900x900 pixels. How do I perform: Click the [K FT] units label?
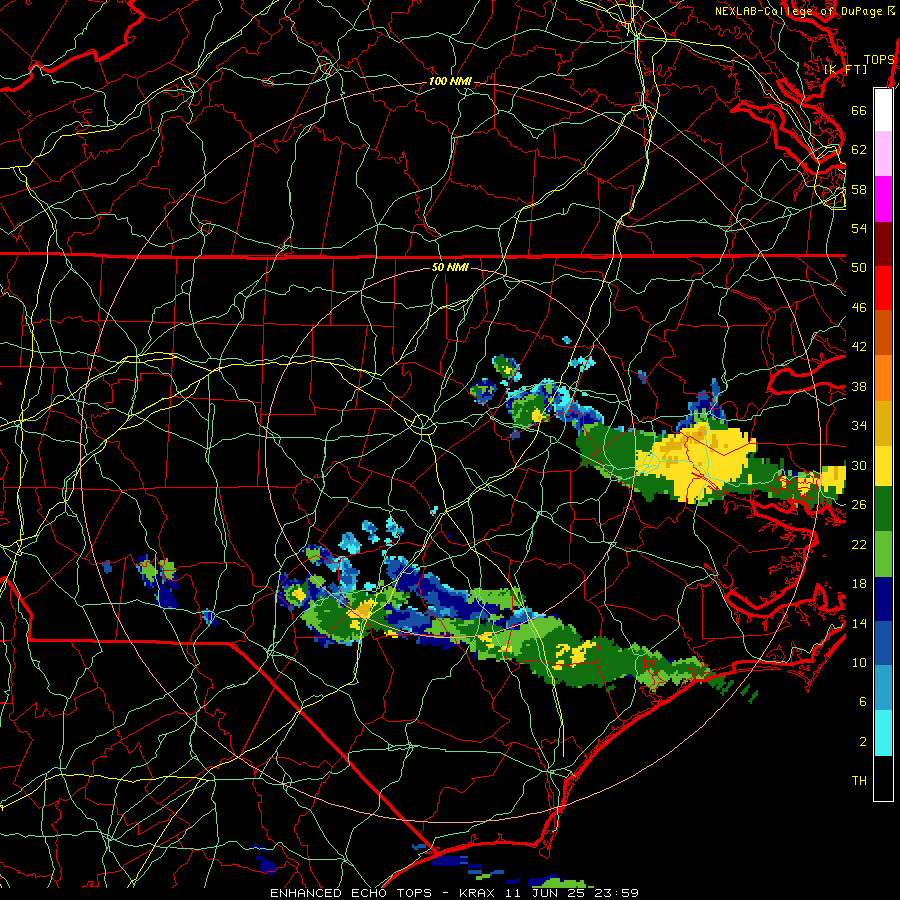[845, 69]
